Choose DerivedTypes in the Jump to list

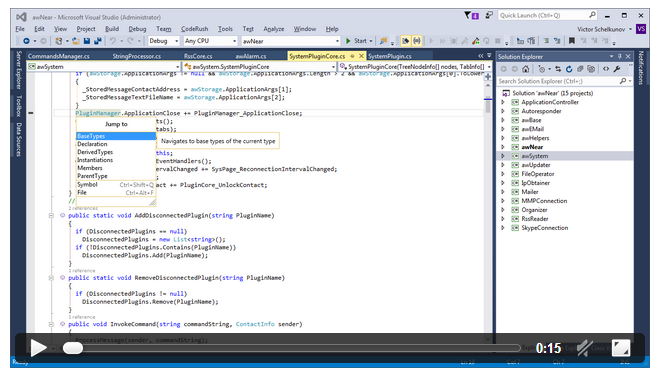[116, 152]
